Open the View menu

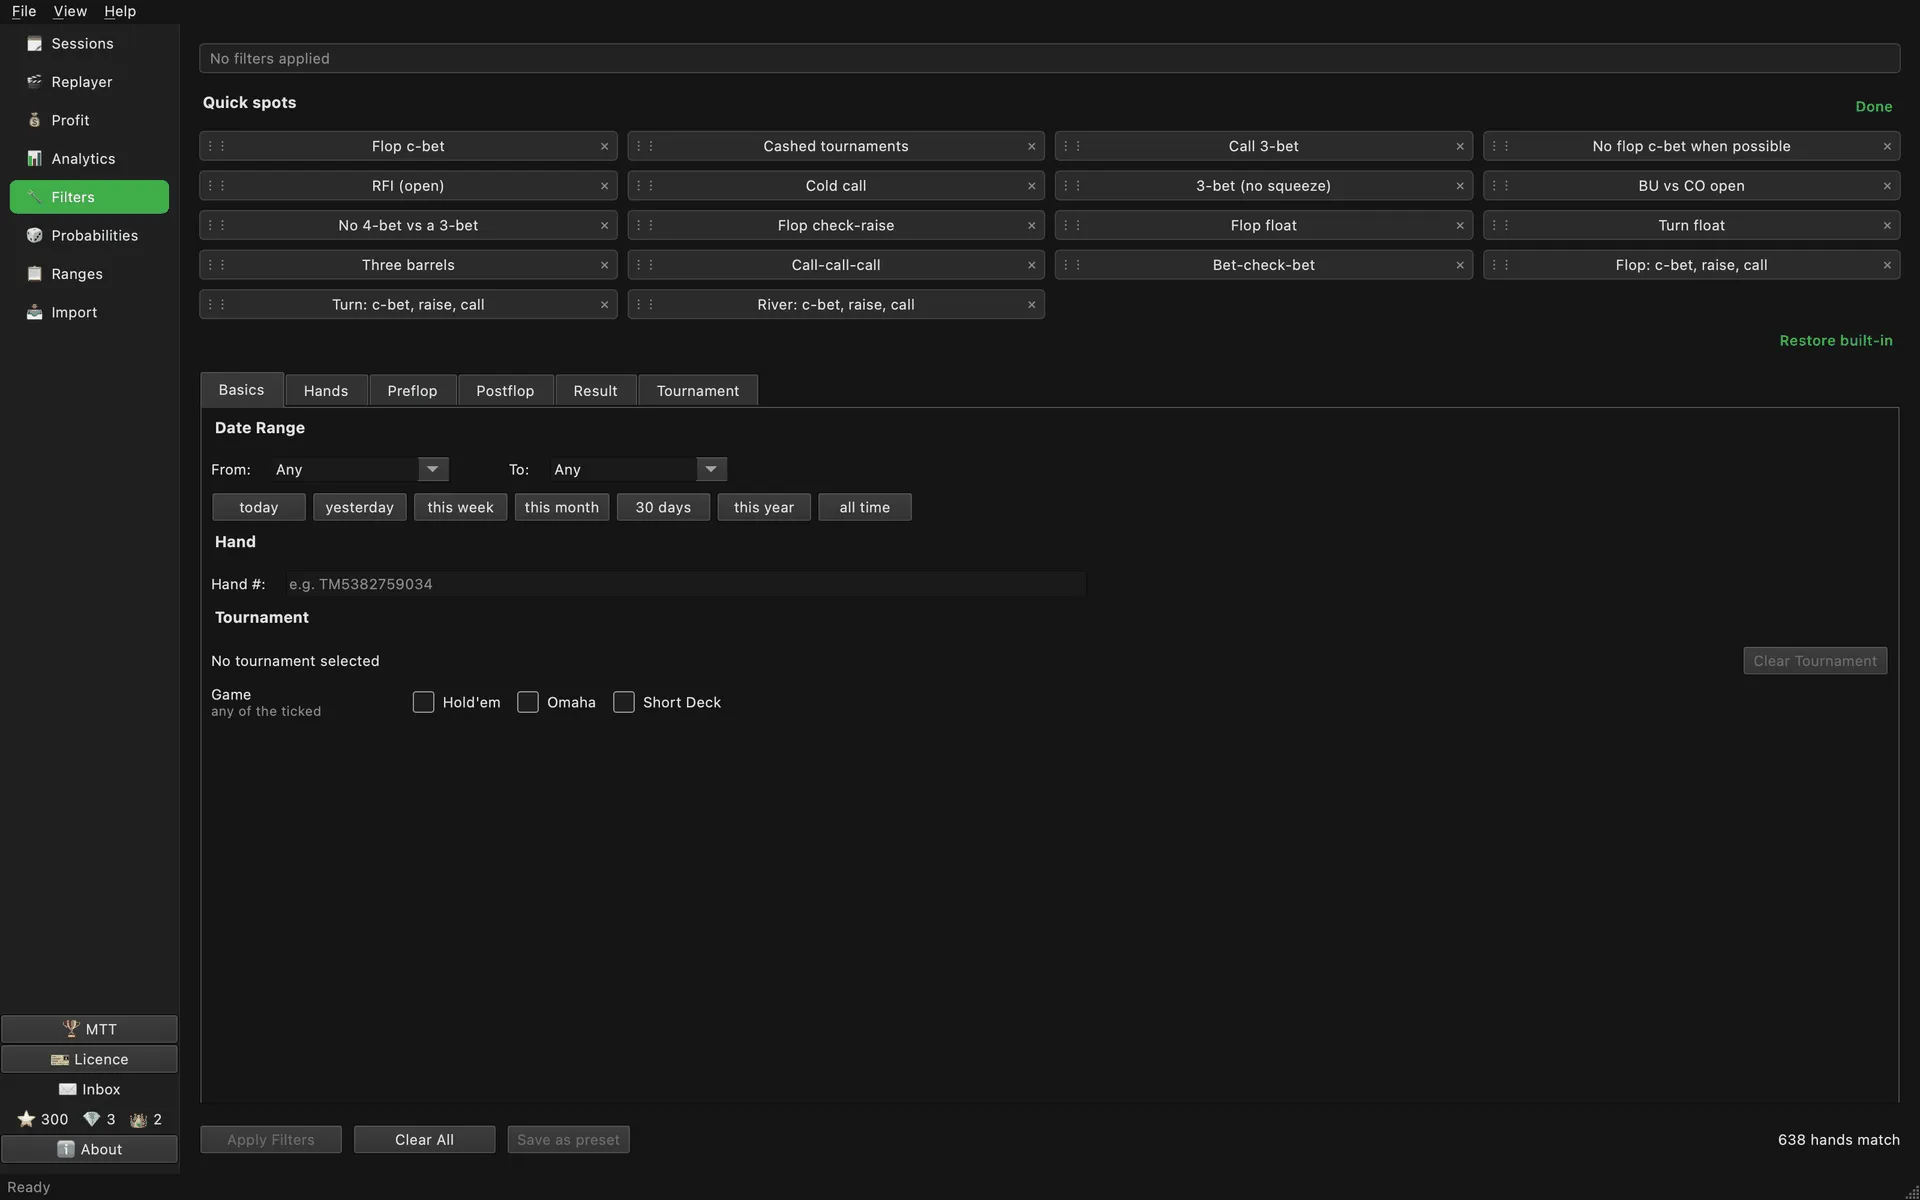70,11
